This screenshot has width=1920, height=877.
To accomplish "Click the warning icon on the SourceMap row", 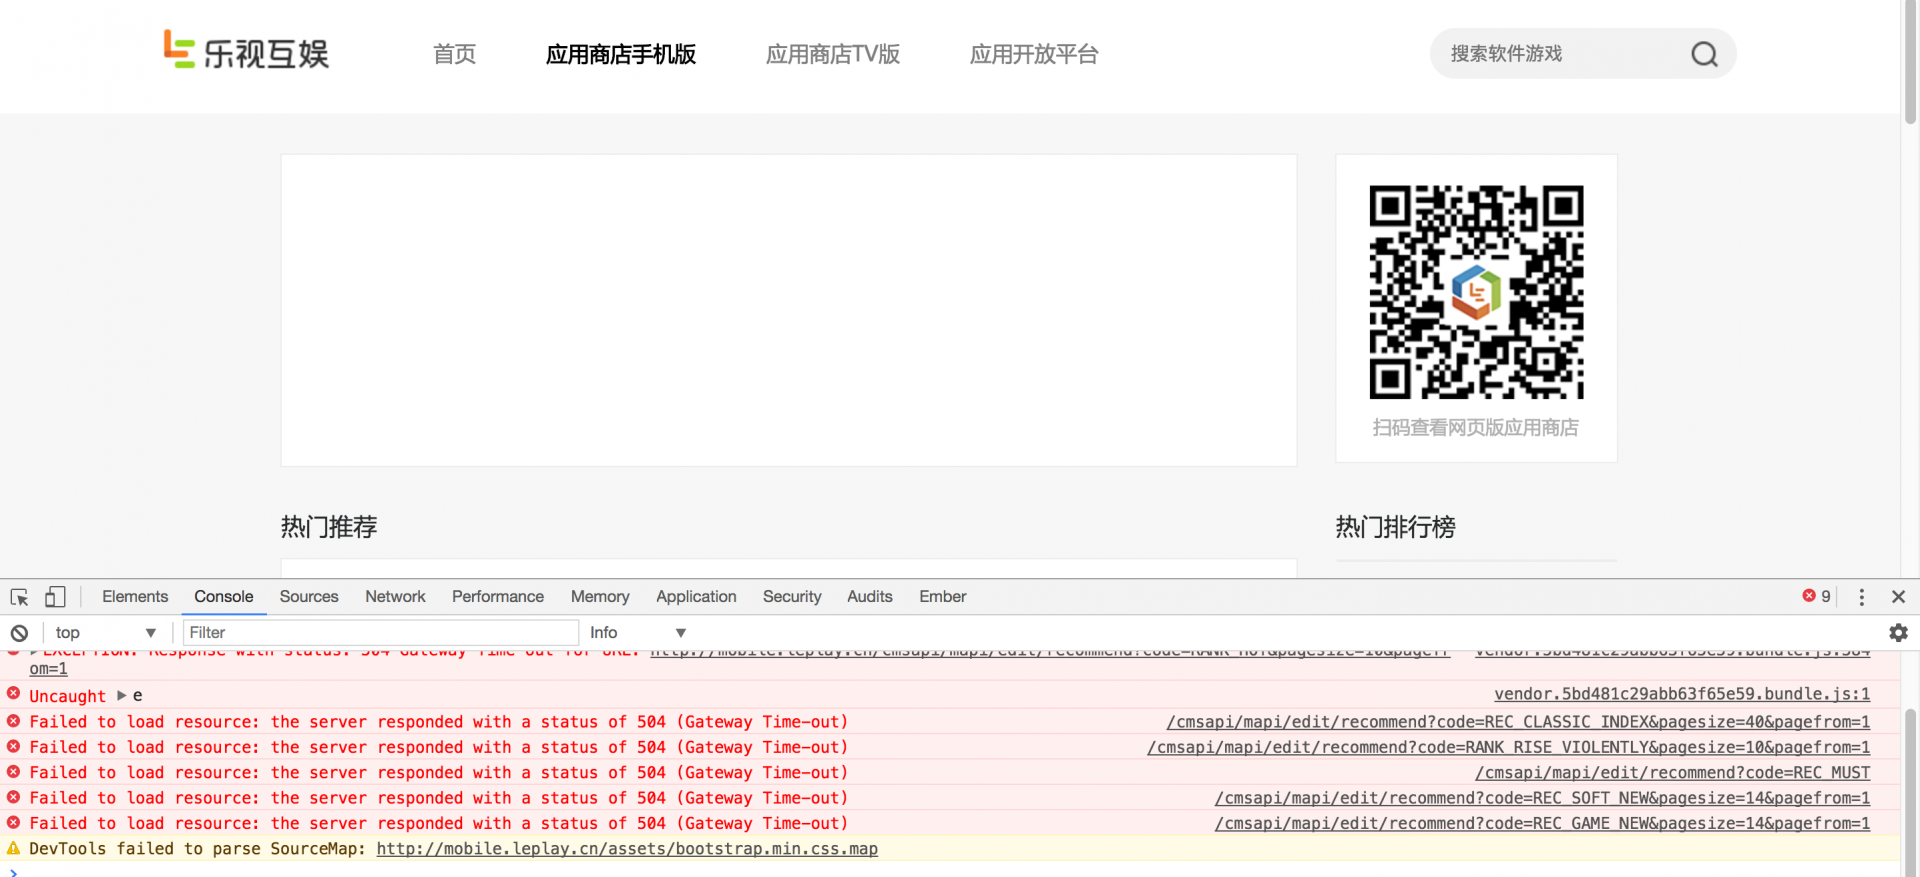I will [x=13, y=848].
